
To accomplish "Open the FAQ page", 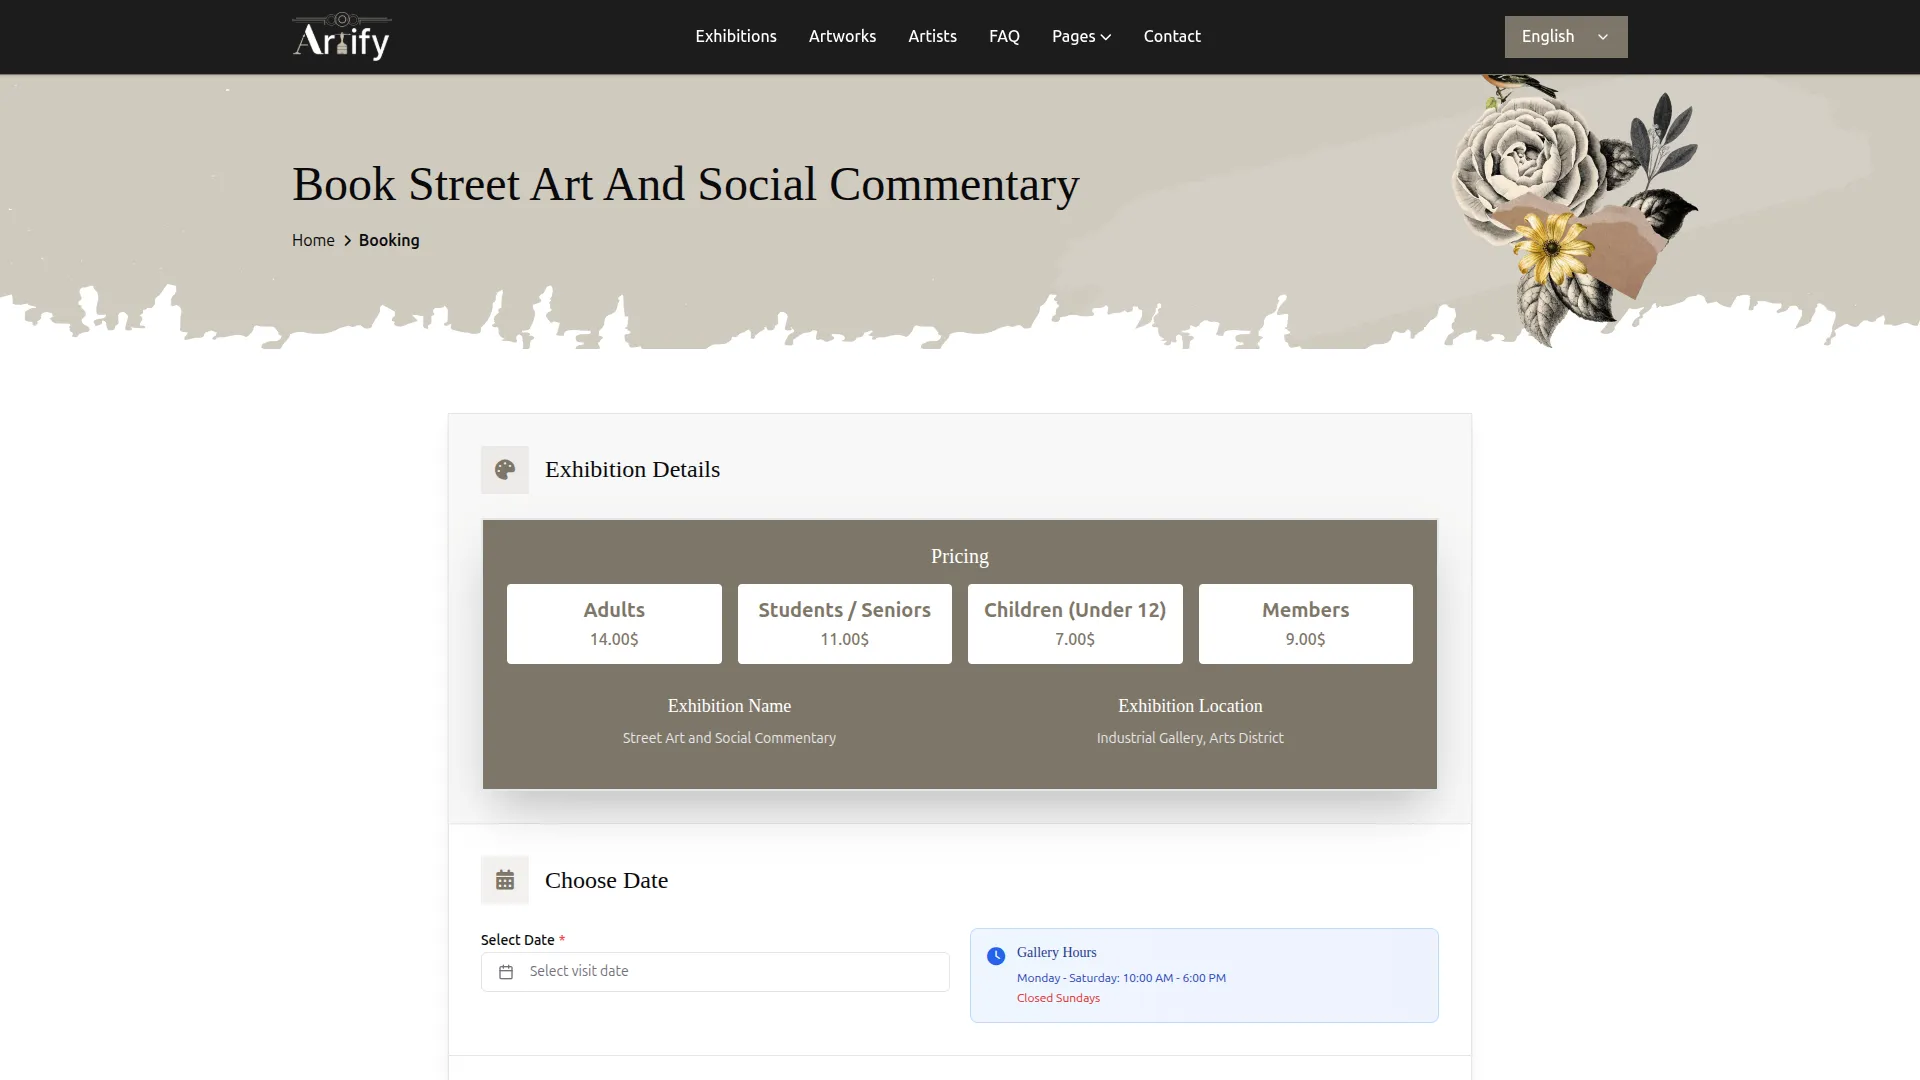I will click(1004, 37).
